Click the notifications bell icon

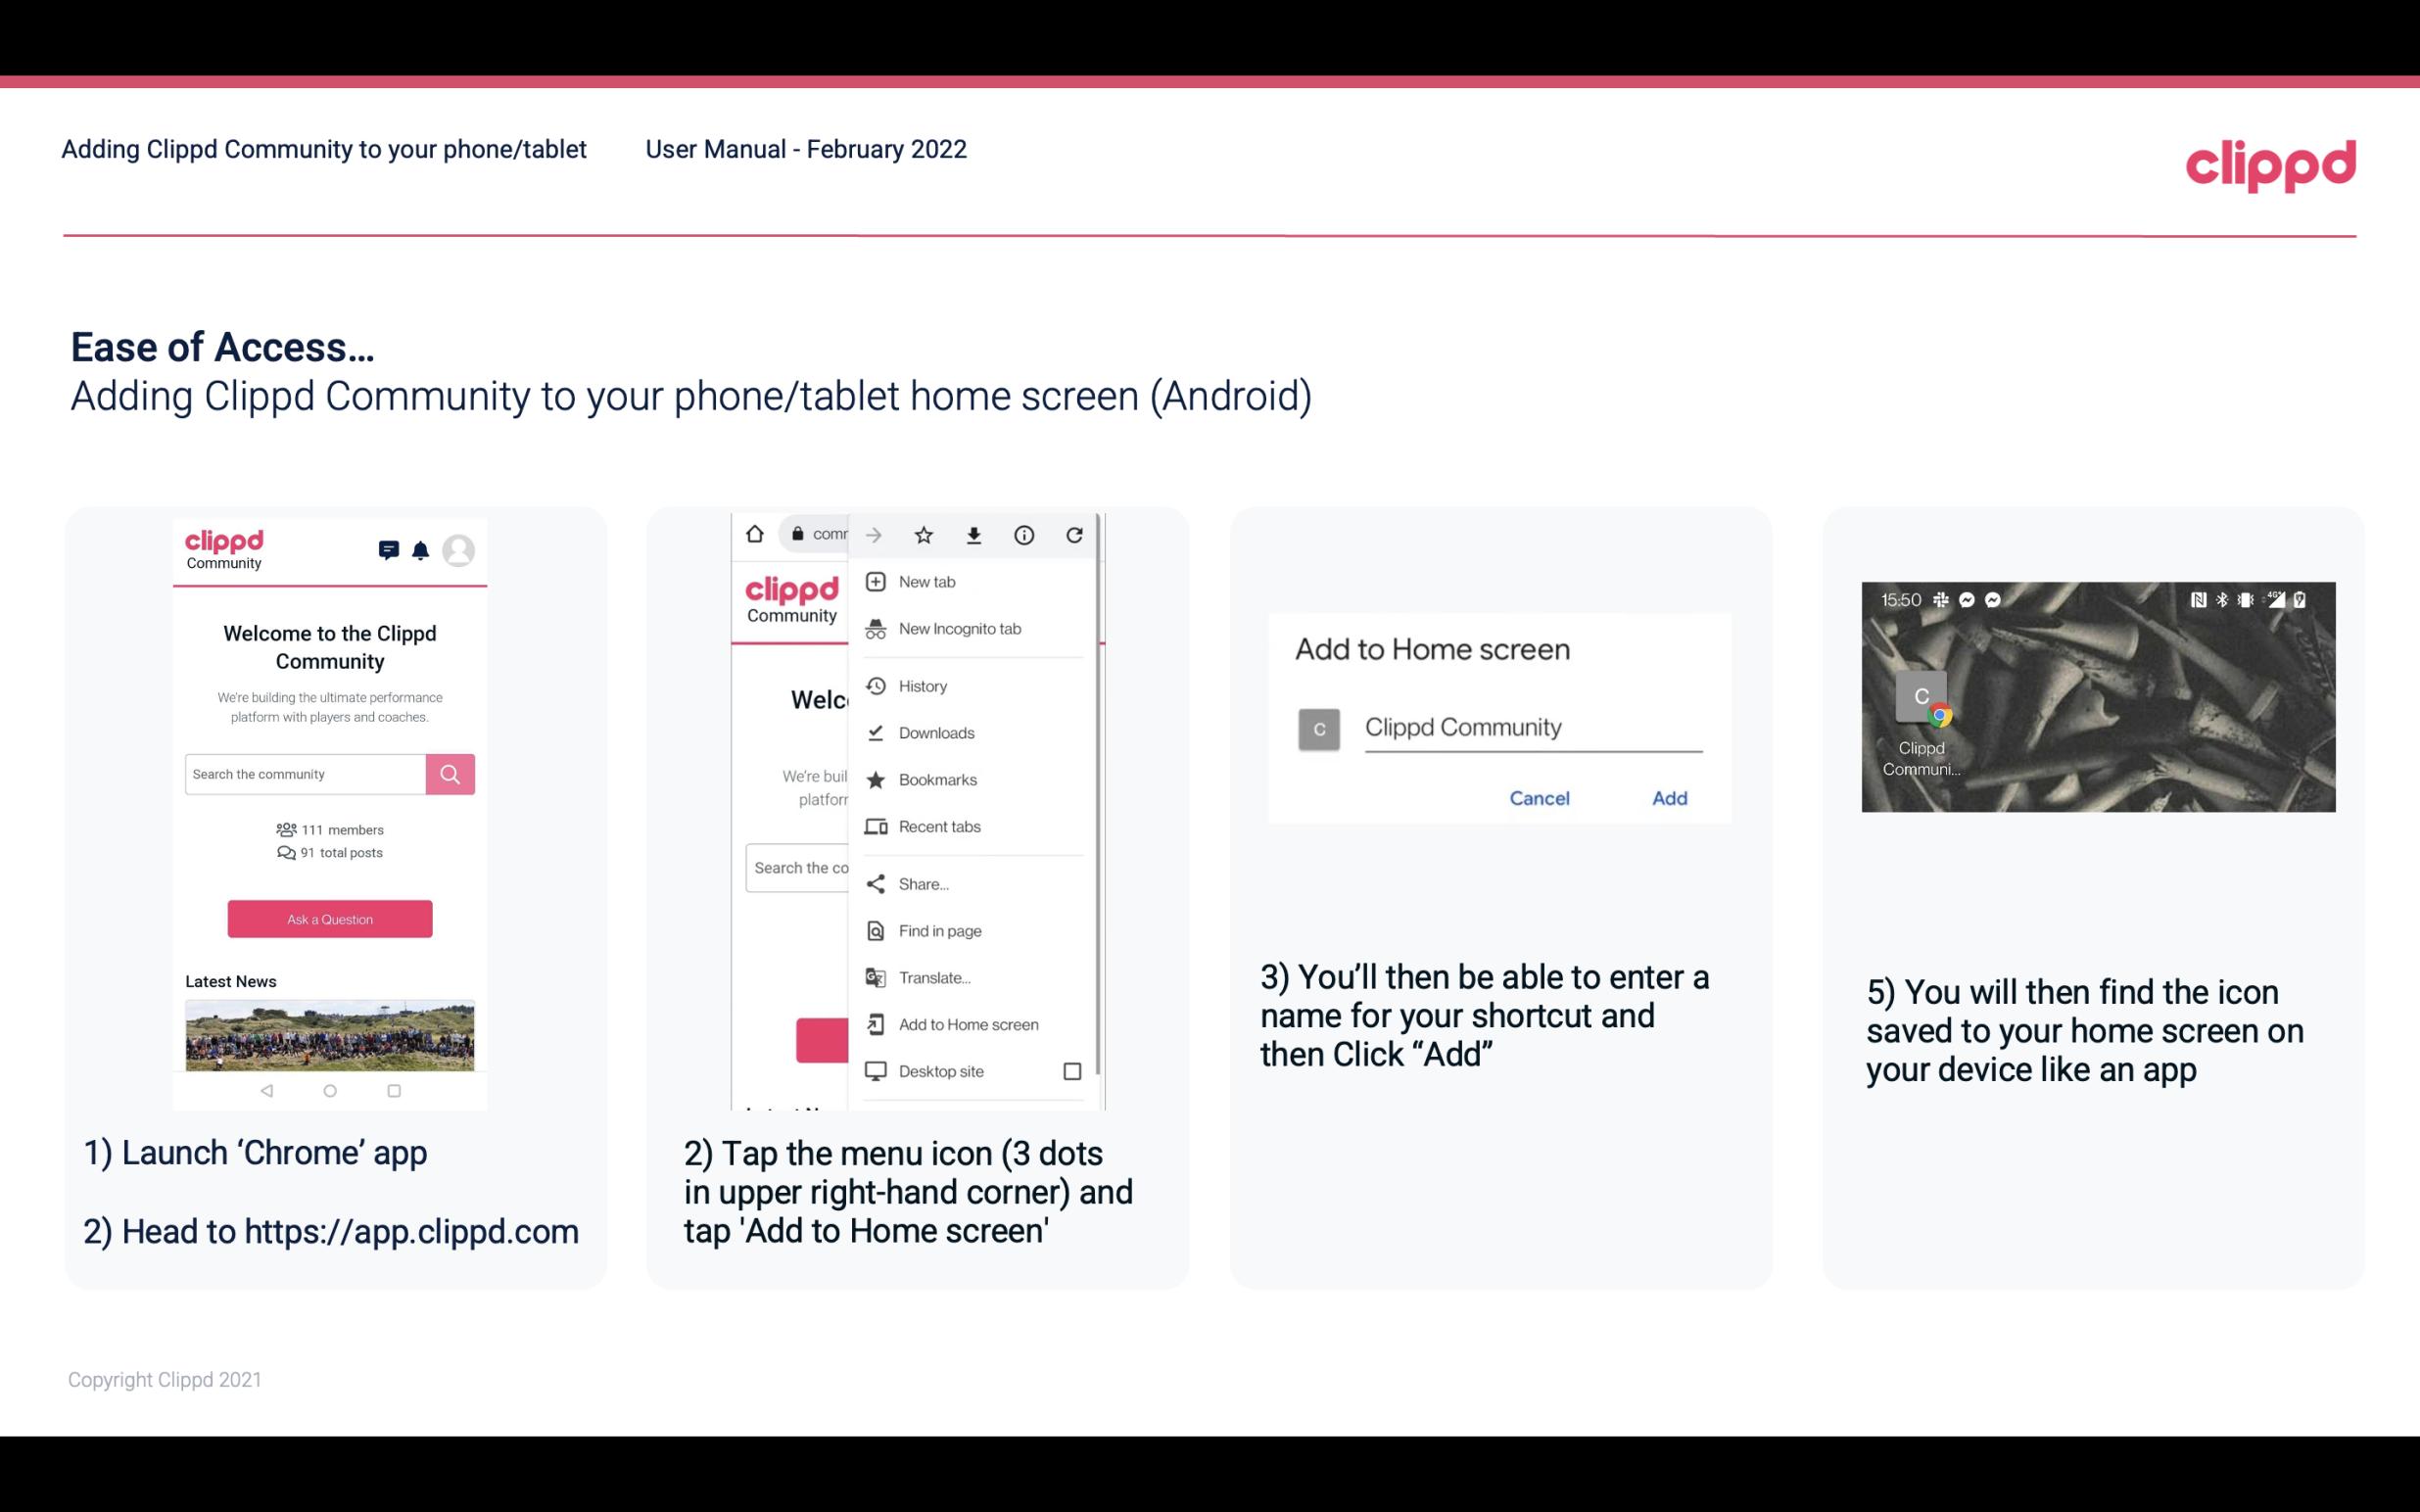coord(420,550)
